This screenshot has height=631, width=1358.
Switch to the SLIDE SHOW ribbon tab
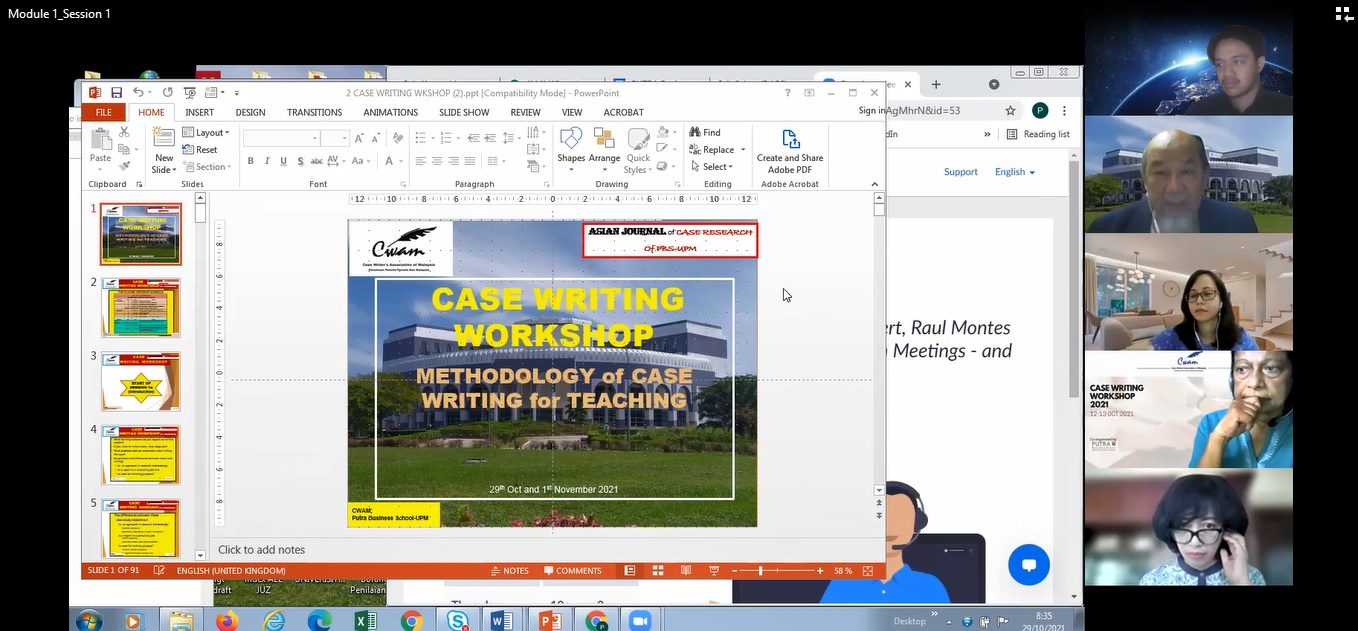(x=464, y=113)
